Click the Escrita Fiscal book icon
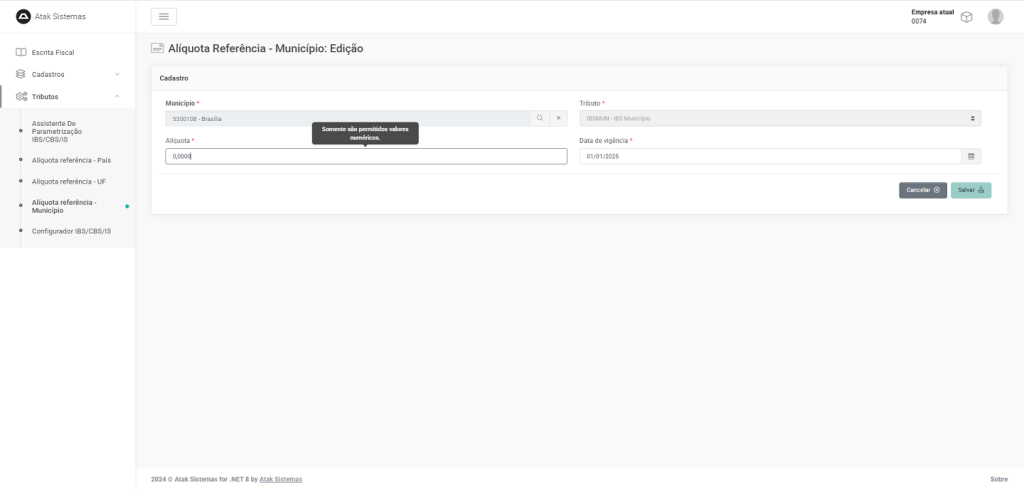 21,52
